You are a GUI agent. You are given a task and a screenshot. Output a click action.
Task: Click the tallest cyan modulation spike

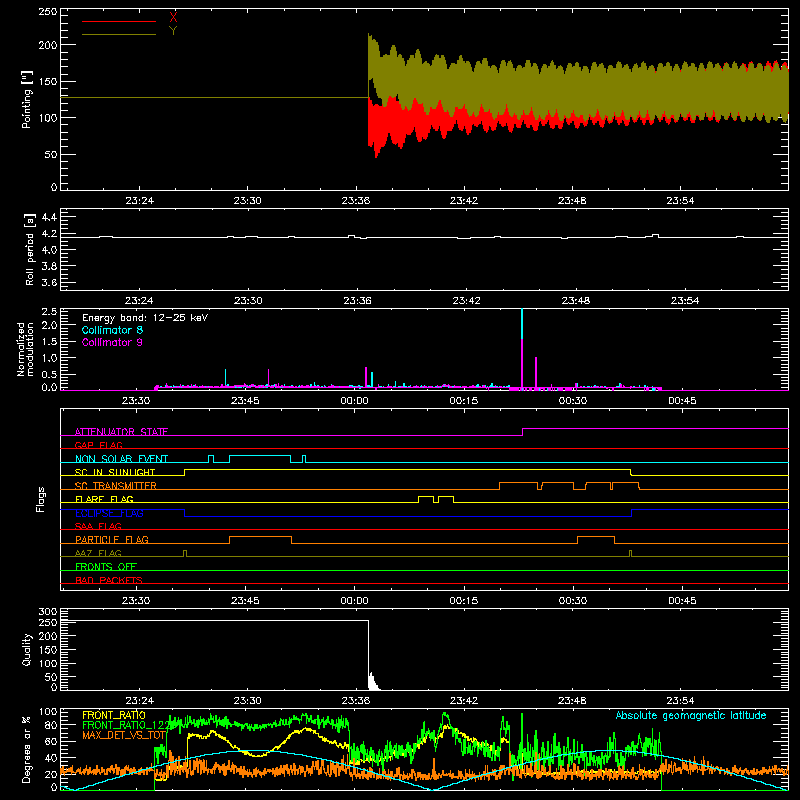(522, 323)
